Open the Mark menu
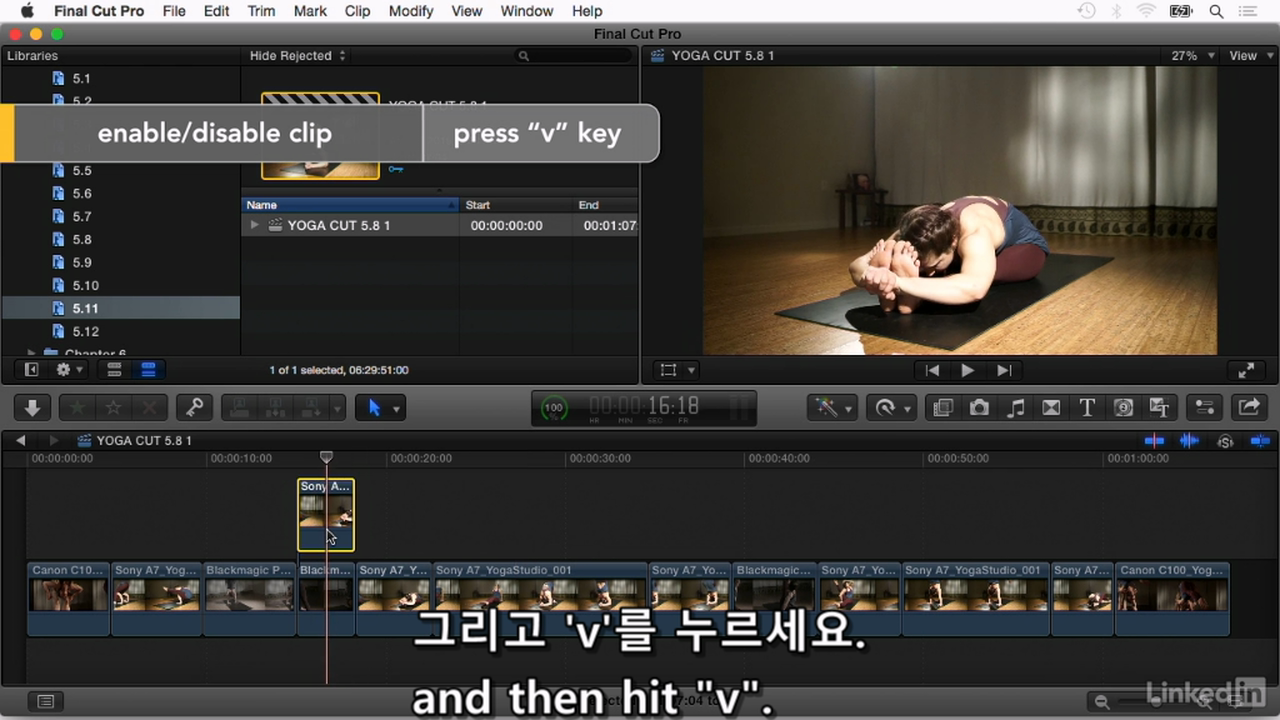The image size is (1280, 720). pos(310,11)
